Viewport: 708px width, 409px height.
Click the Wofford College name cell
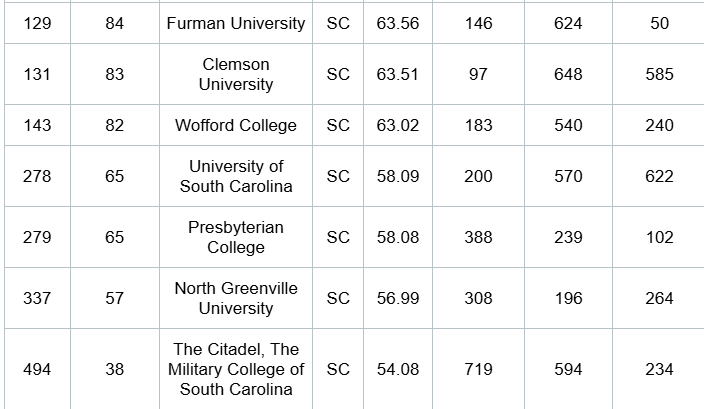click(236, 125)
